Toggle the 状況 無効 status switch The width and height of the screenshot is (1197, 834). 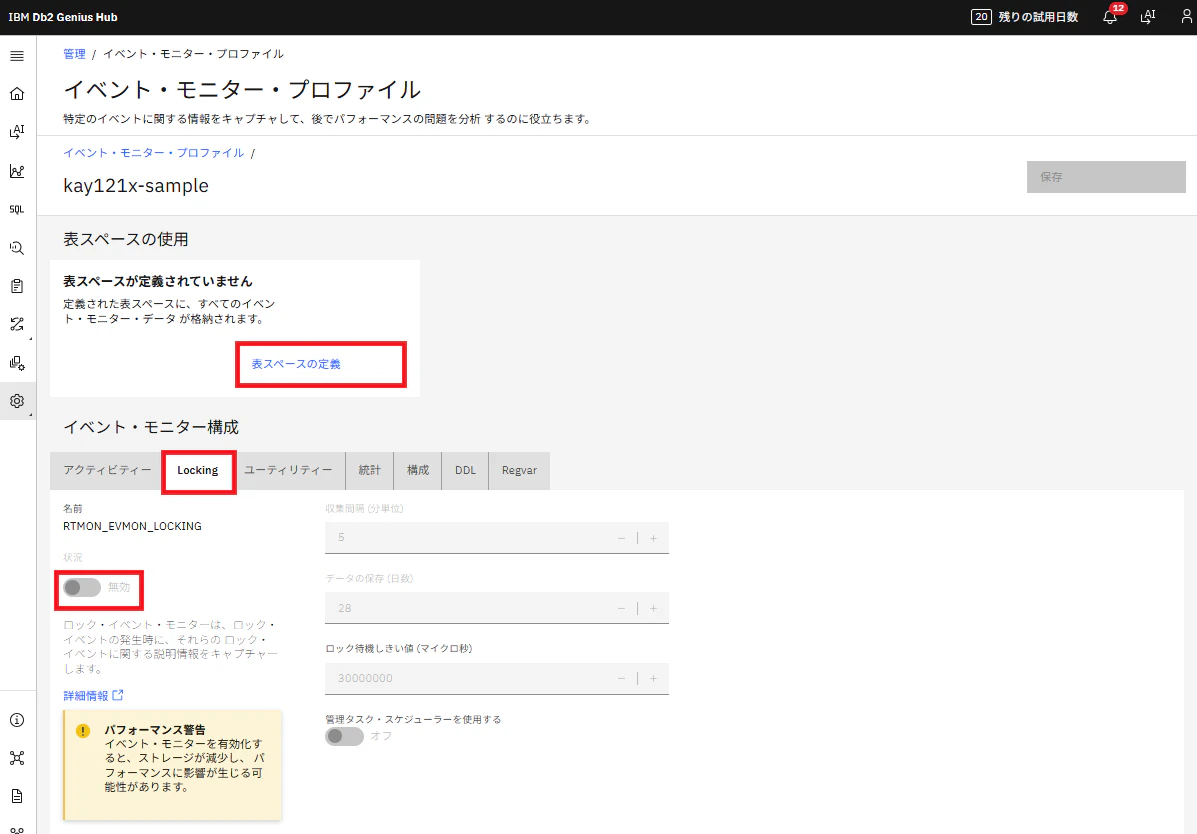click(x=82, y=587)
